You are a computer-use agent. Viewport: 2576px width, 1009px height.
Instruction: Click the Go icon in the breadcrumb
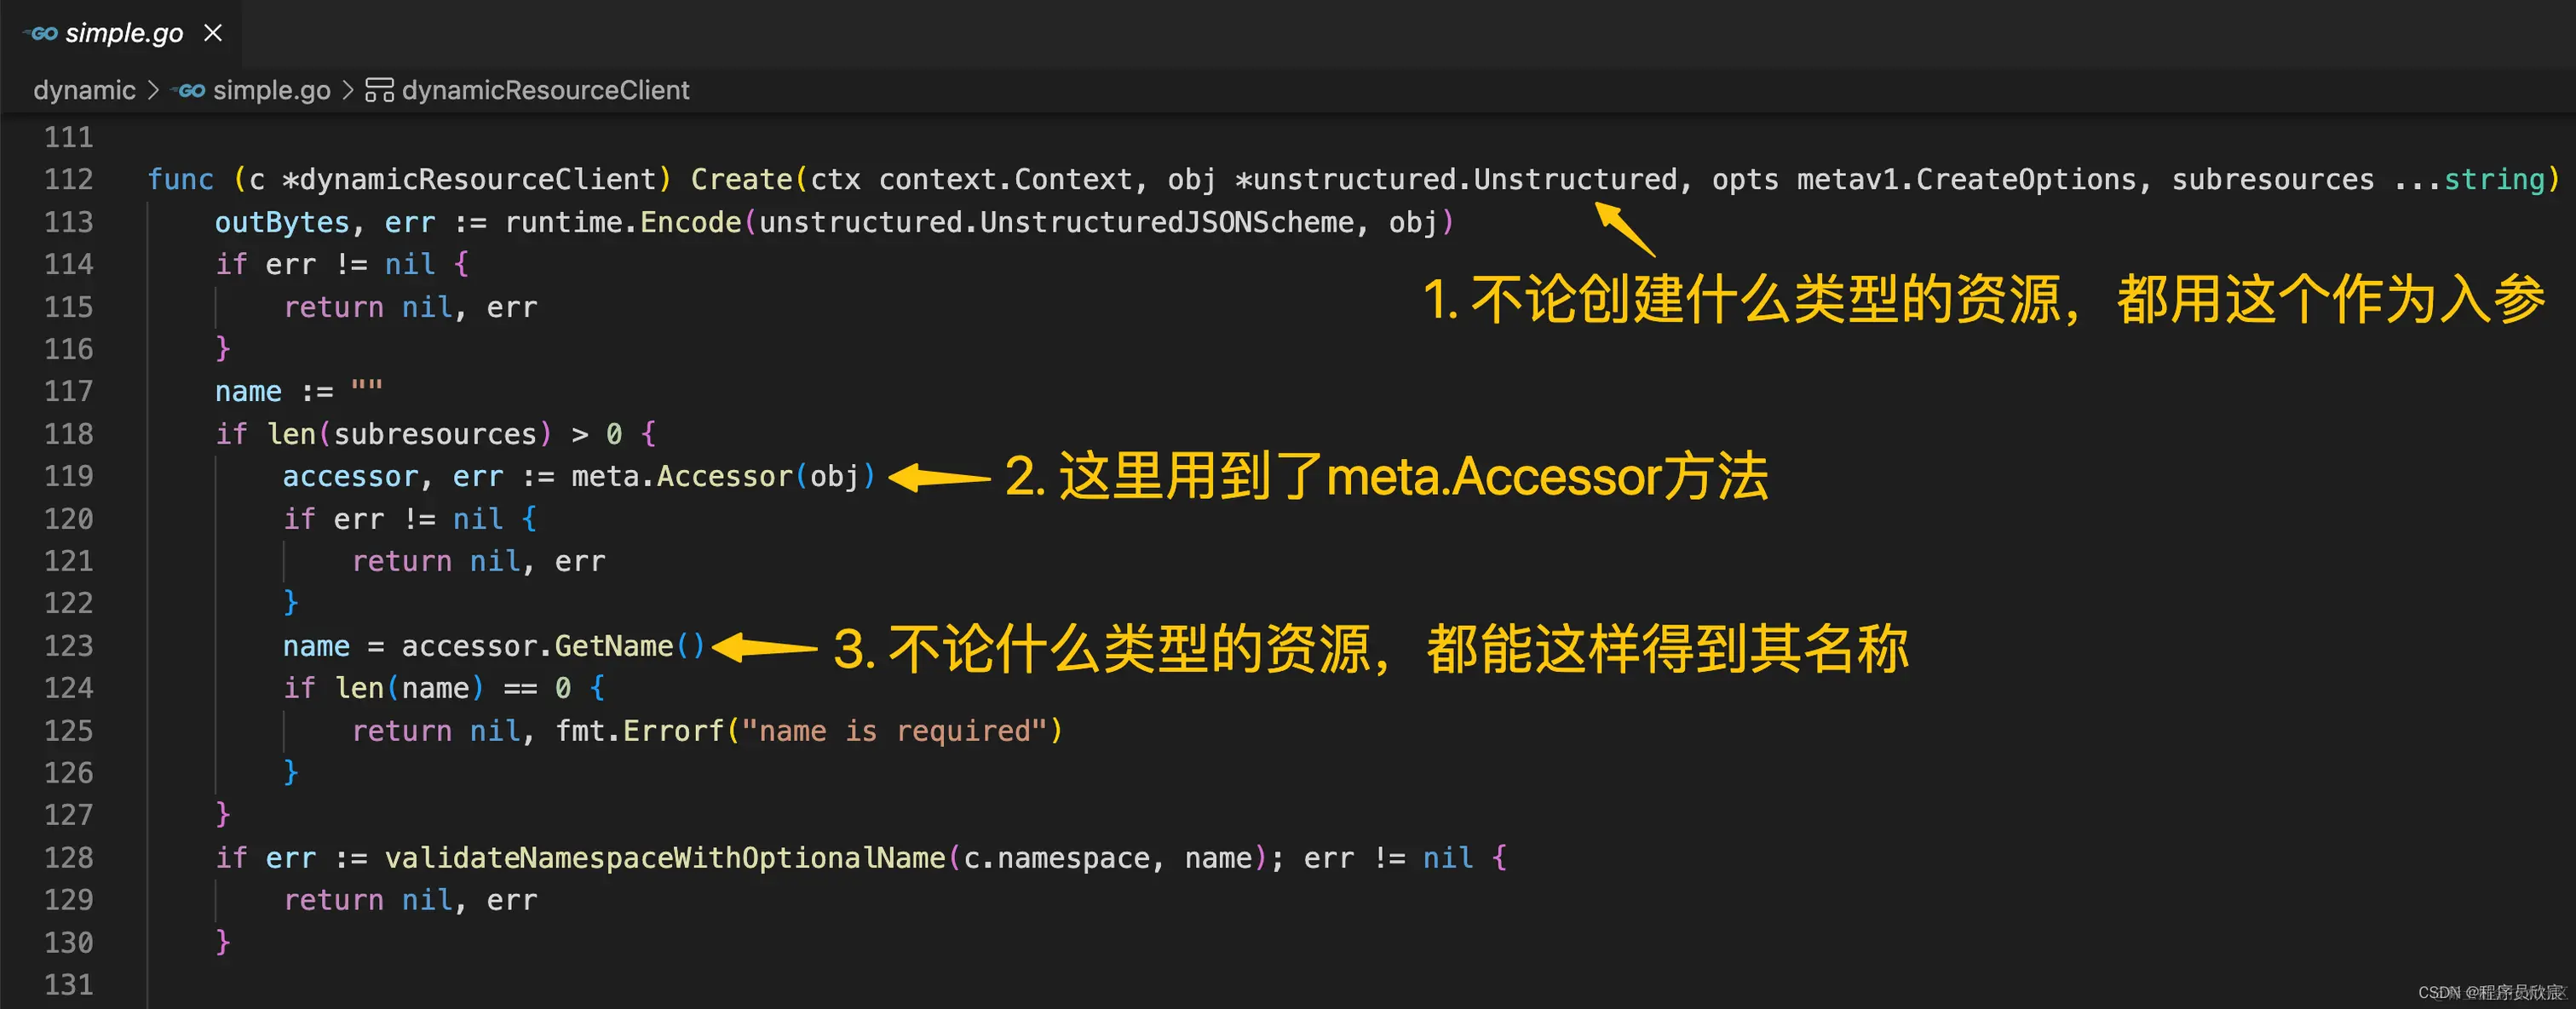coord(189,90)
